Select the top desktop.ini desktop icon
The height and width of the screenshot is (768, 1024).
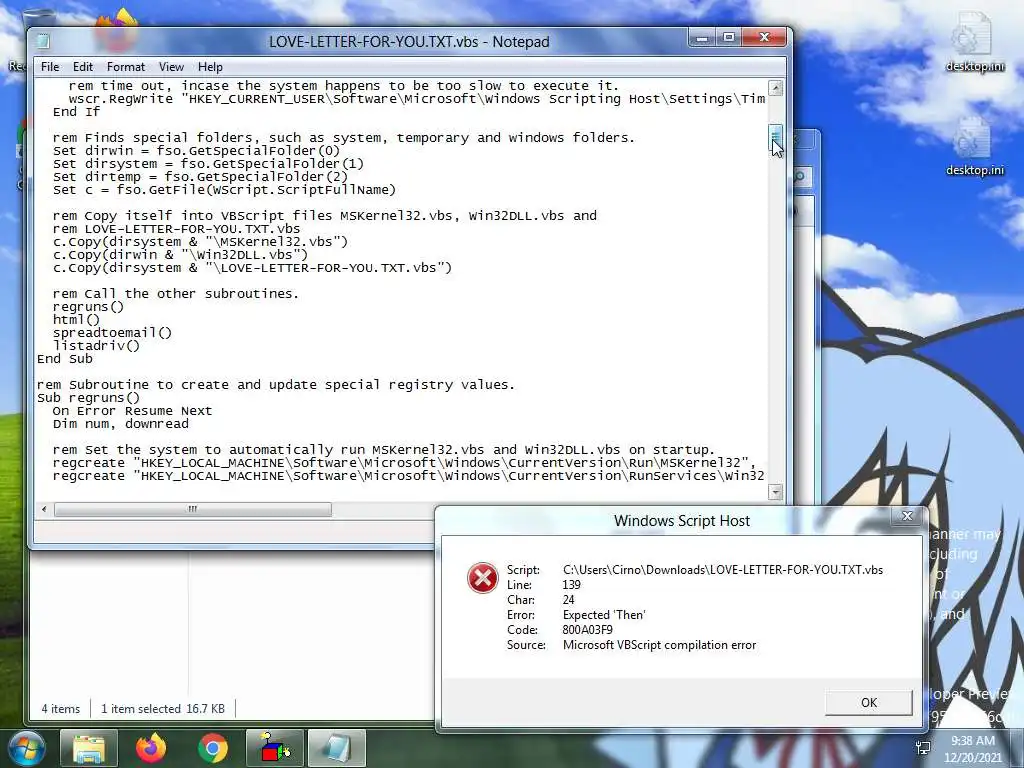[x=975, y=42]
